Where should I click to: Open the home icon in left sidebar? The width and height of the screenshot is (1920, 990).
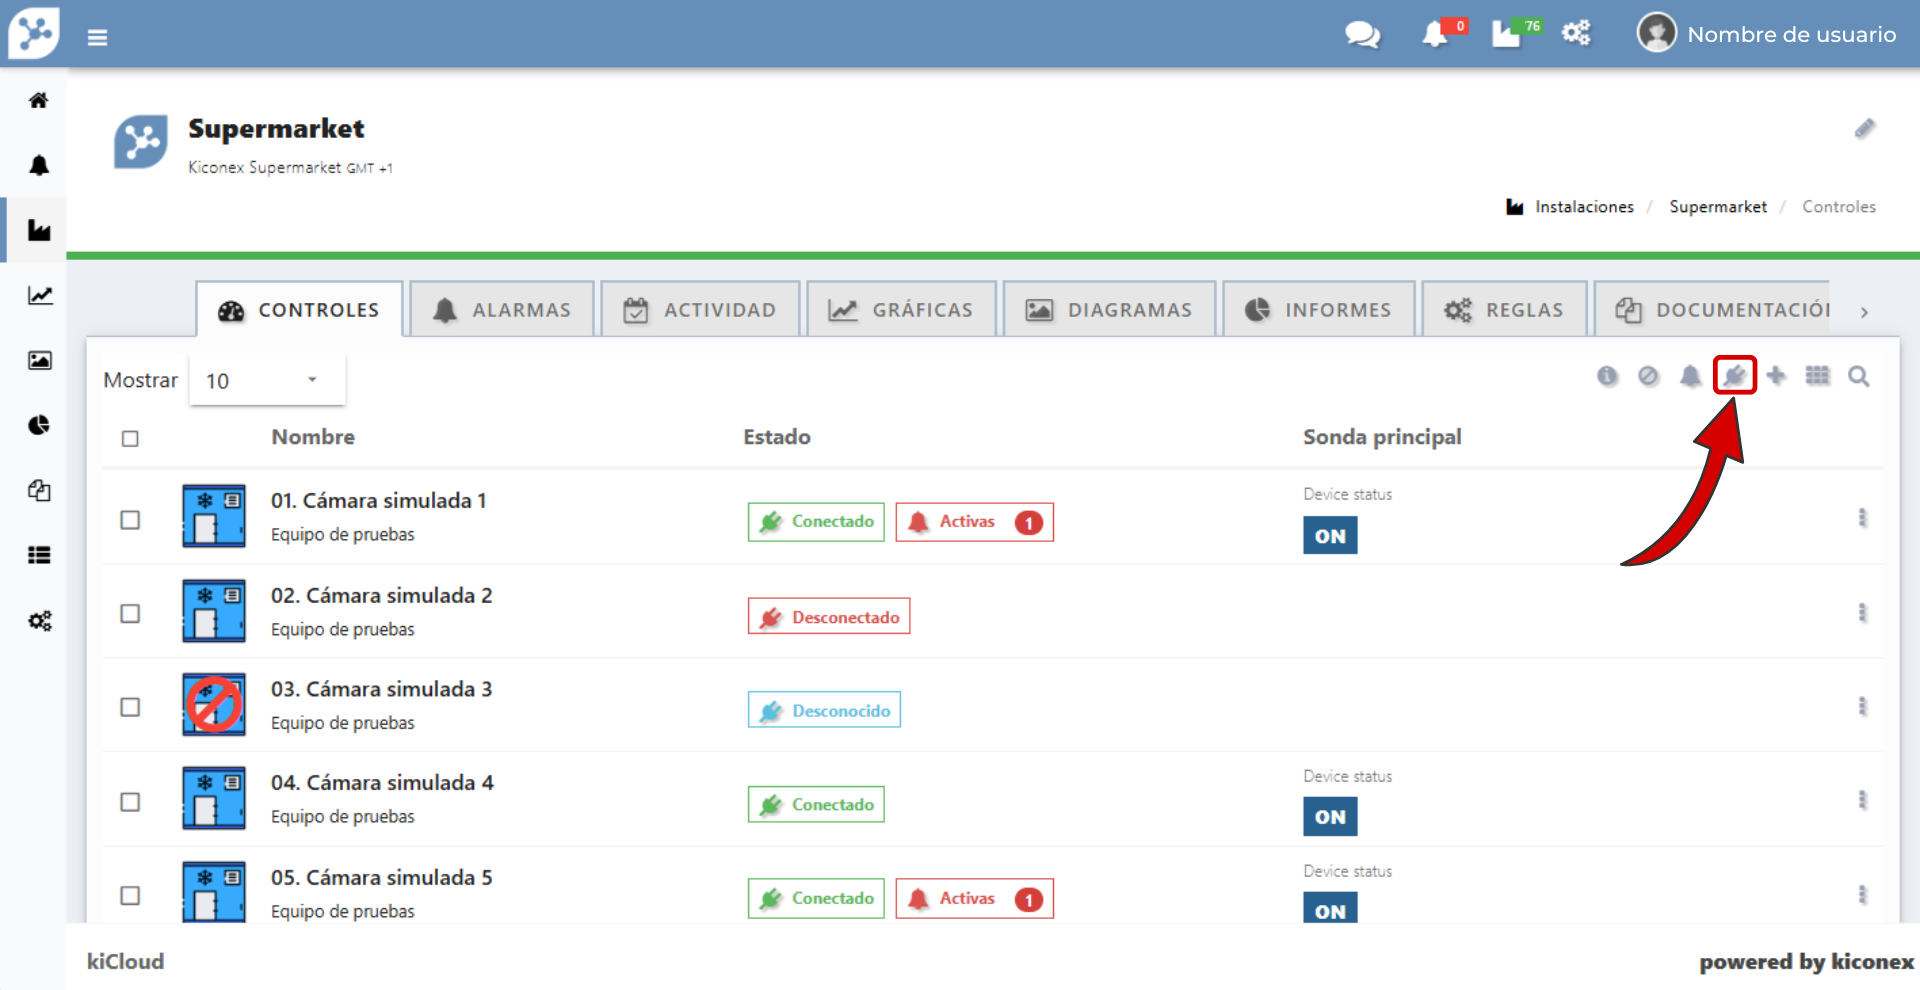point(39,100)
